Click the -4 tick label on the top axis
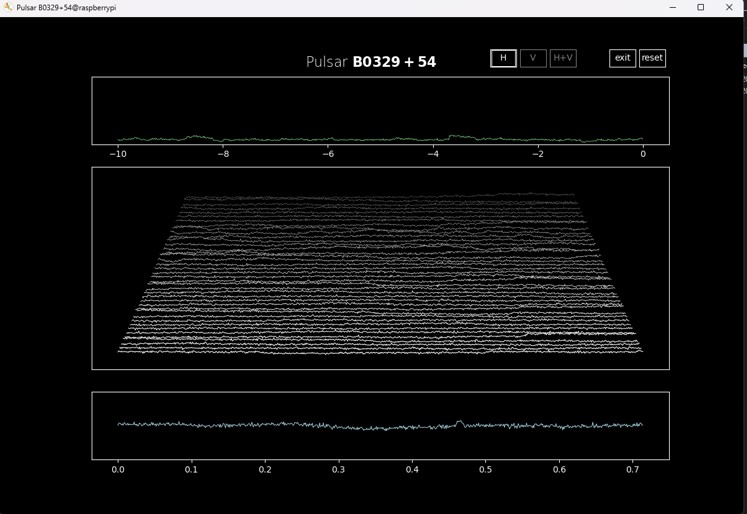Image resolution: width=747 pixels, height=514 pixels. [432, 154]
